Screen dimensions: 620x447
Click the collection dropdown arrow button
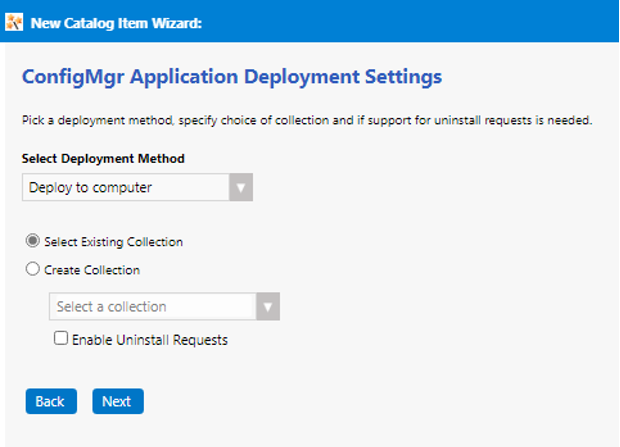point(268,307)
